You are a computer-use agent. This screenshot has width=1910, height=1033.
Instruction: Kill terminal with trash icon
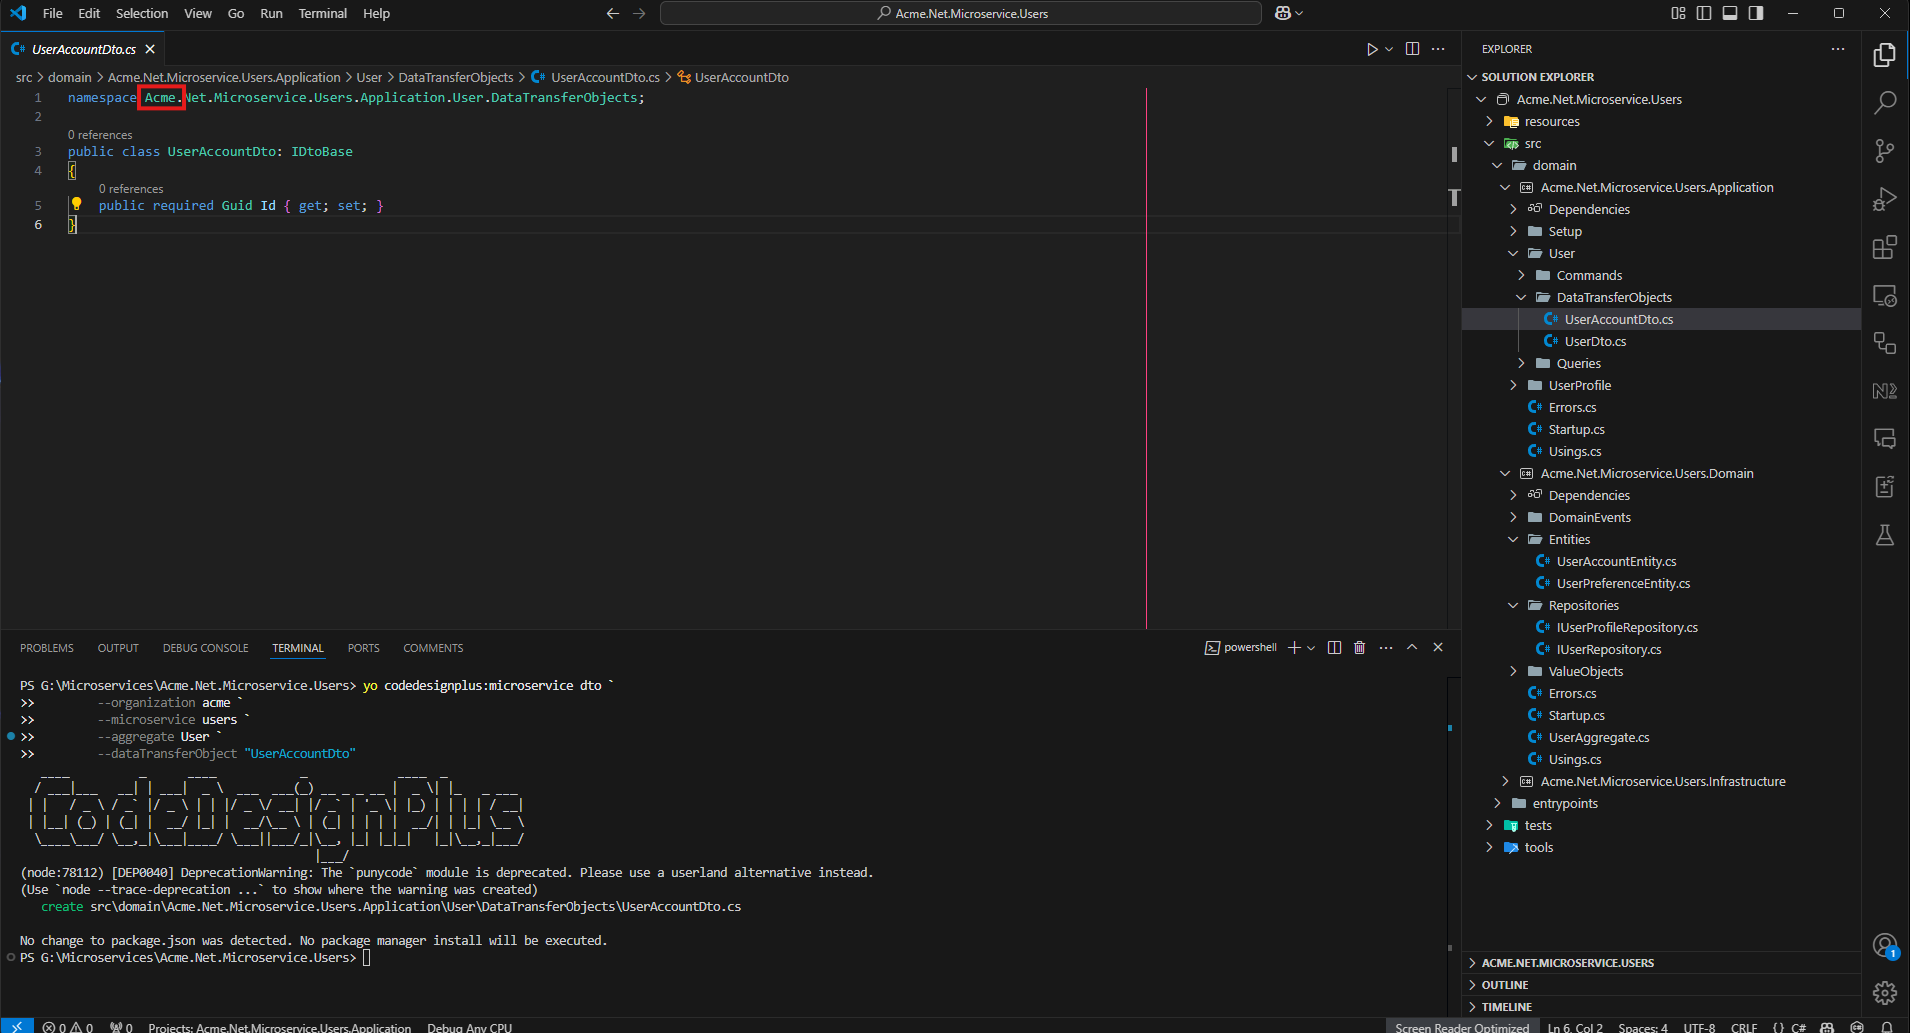point(1359,648)
